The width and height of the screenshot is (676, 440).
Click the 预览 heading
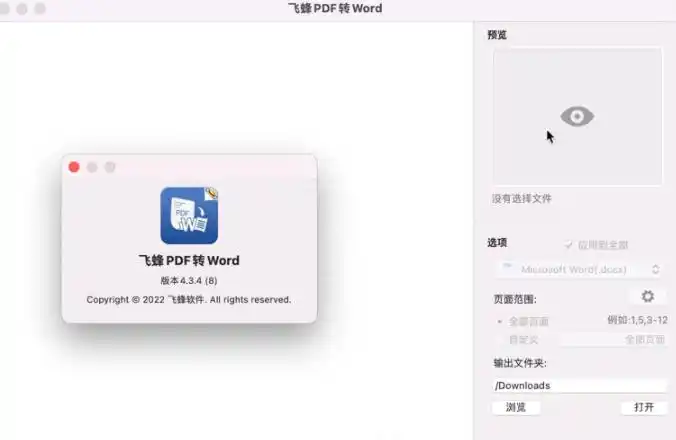coord(497,35)
